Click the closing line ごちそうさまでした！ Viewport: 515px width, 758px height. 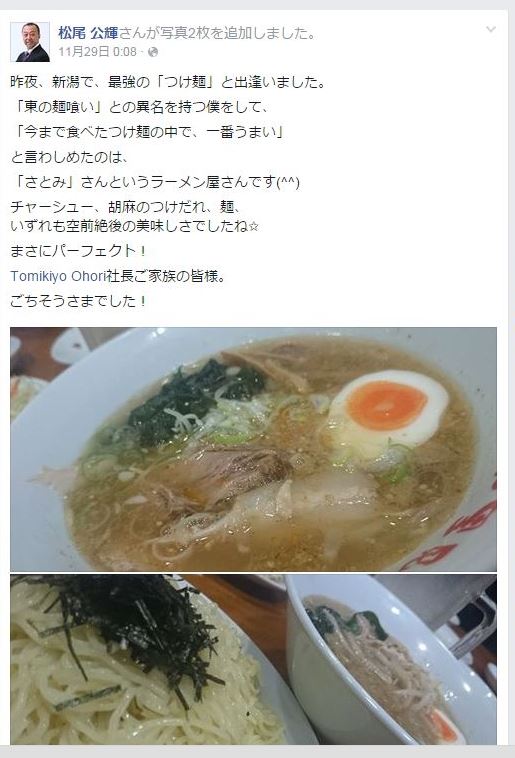[79, 301]
